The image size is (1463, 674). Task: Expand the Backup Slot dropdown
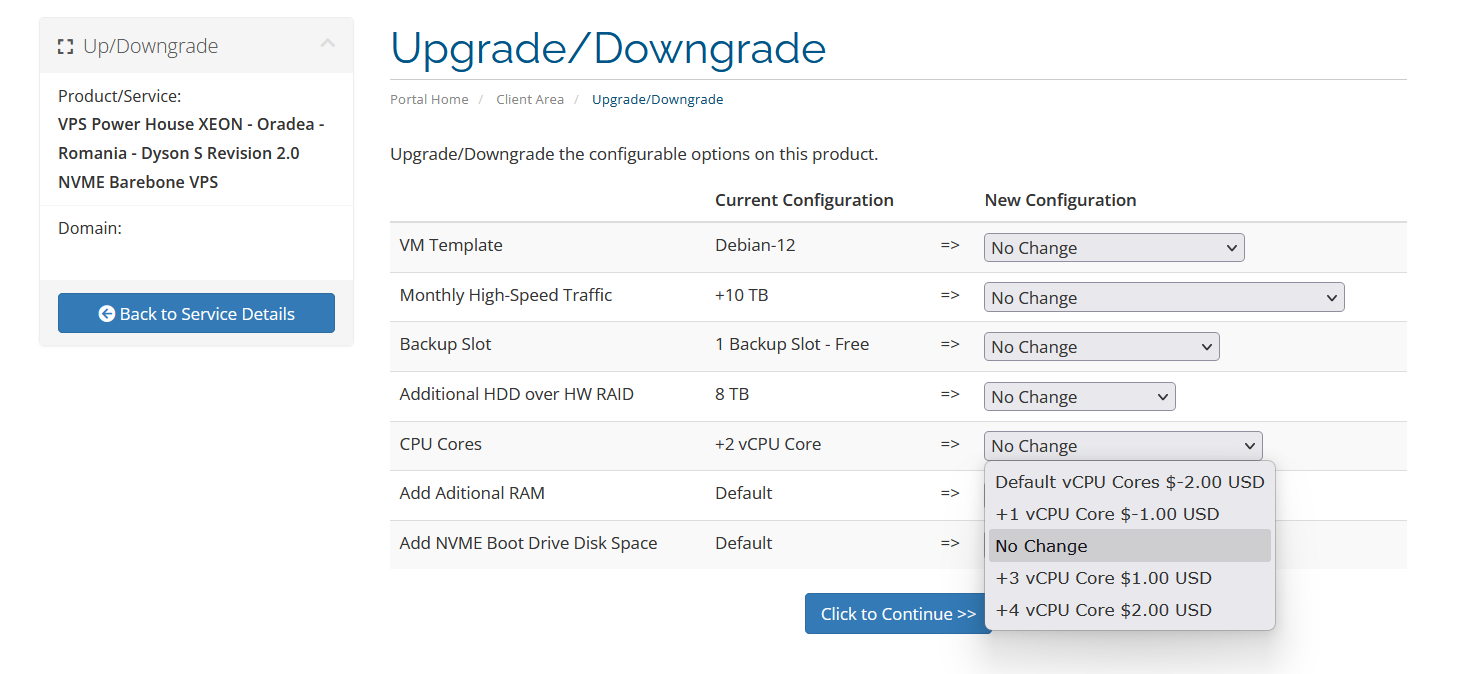coord(1101,347)
